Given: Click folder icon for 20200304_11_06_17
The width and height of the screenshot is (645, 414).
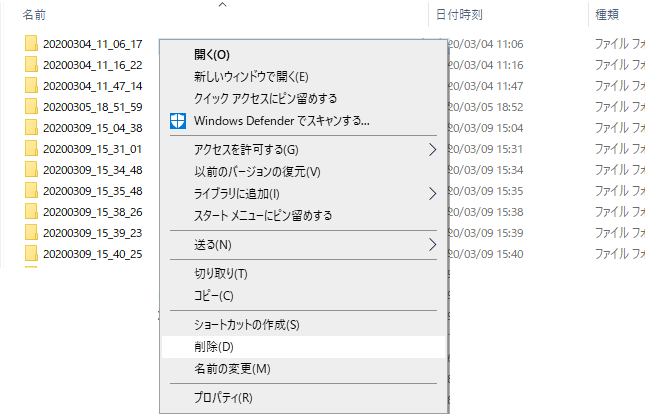Looking at the screenshot, I should pyautogui.click(x=31, y=44).
